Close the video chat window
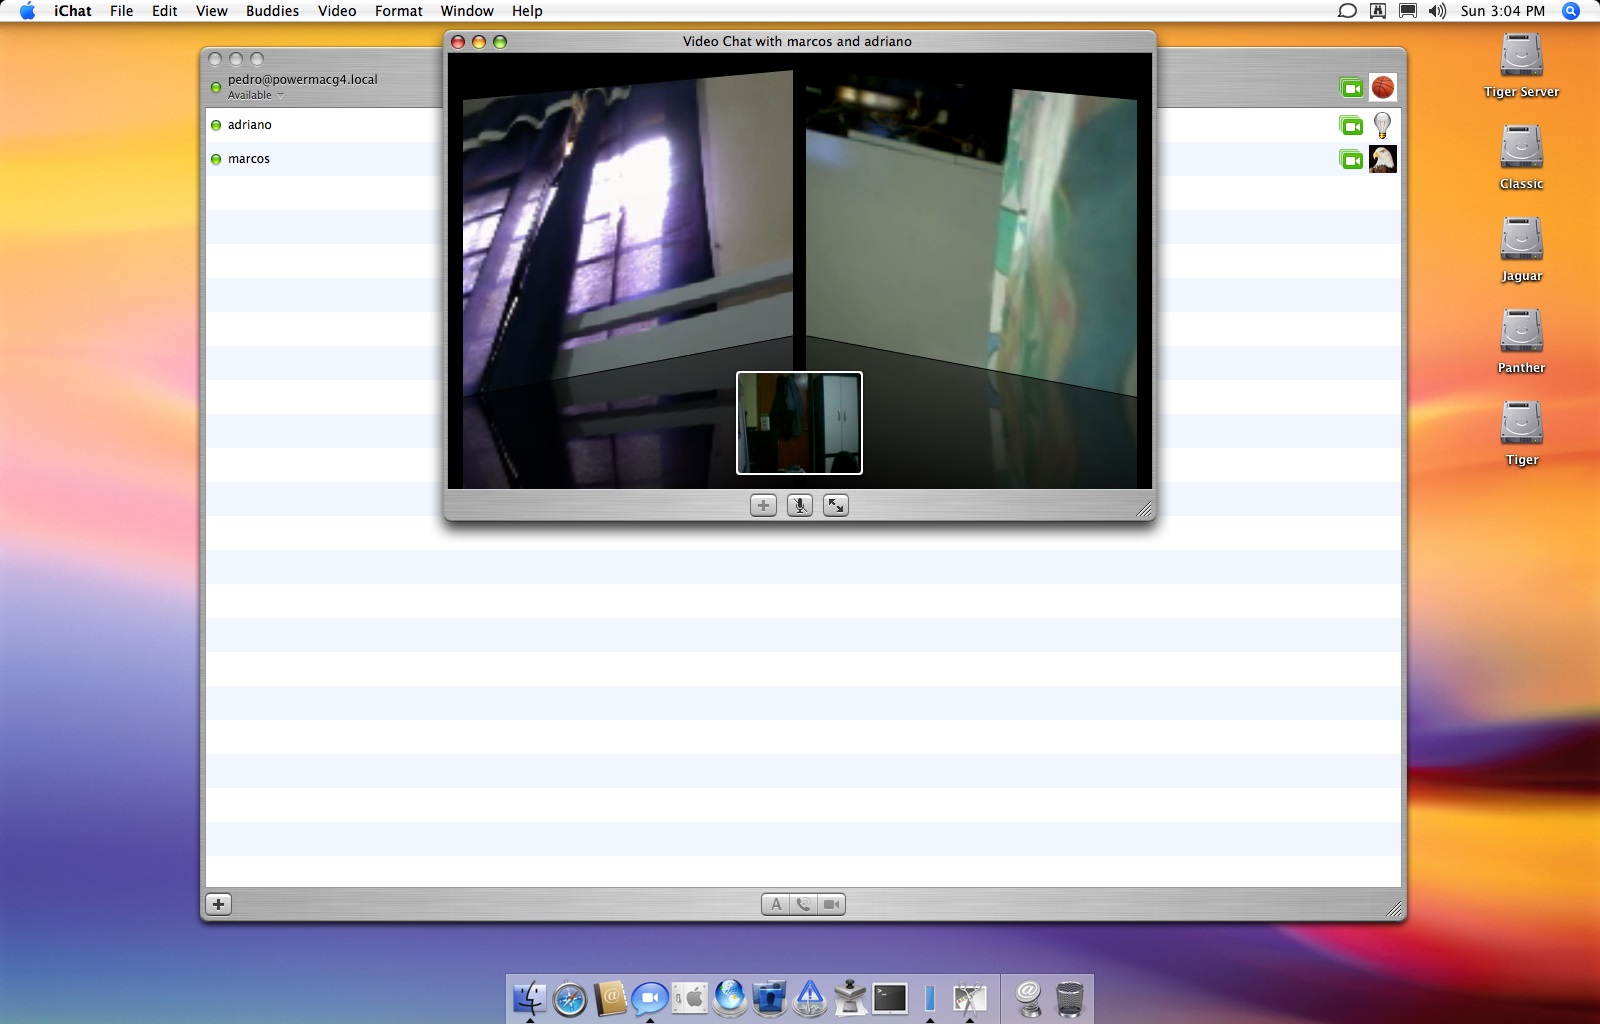Image resolution: width=1600 pixels, height=1024 pixels. click(458, 42)
